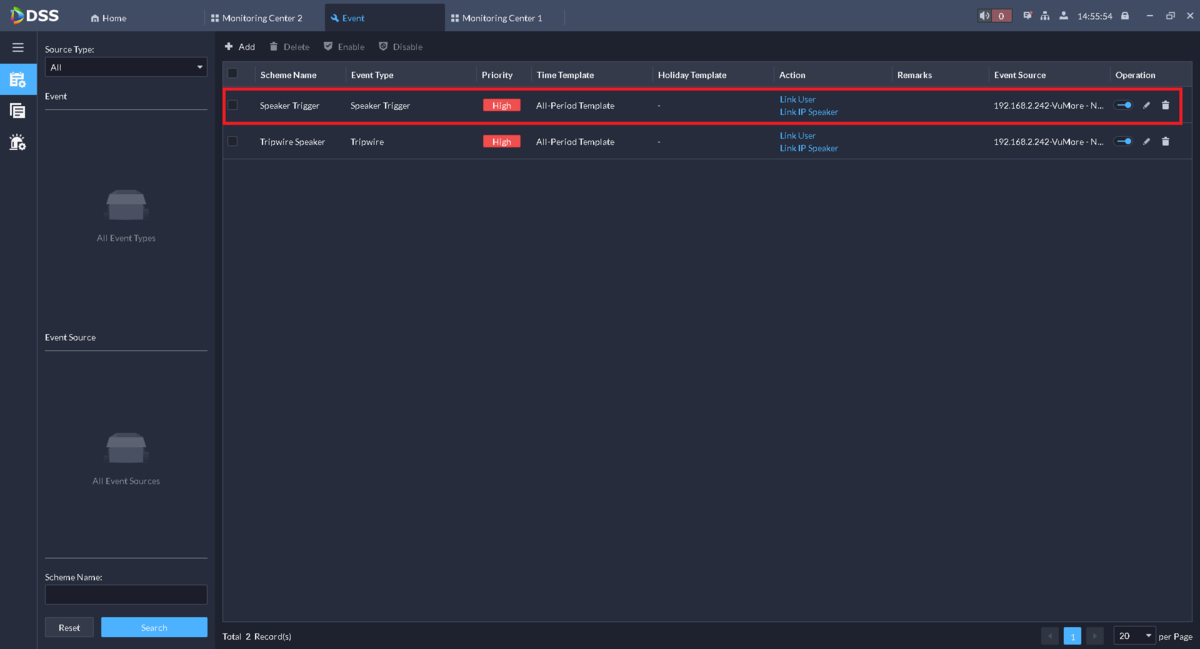
Task: Delete the Speaker Trigger scheme with trash icon
Action: coord(1165,105)
